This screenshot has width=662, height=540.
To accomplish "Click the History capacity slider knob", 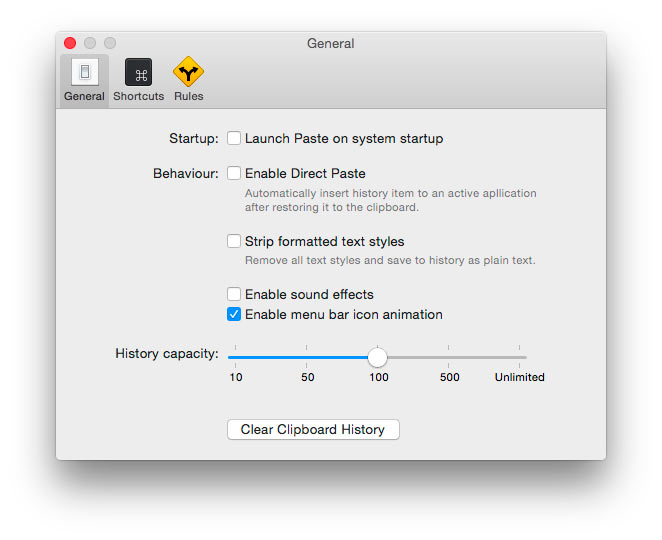I will [x=377, y=357].
